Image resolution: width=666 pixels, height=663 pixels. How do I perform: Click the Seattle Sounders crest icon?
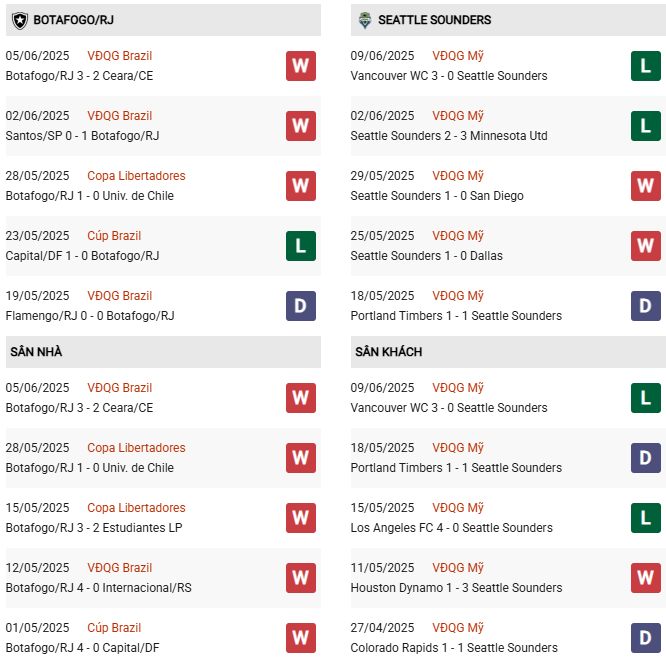click(364, 20)
